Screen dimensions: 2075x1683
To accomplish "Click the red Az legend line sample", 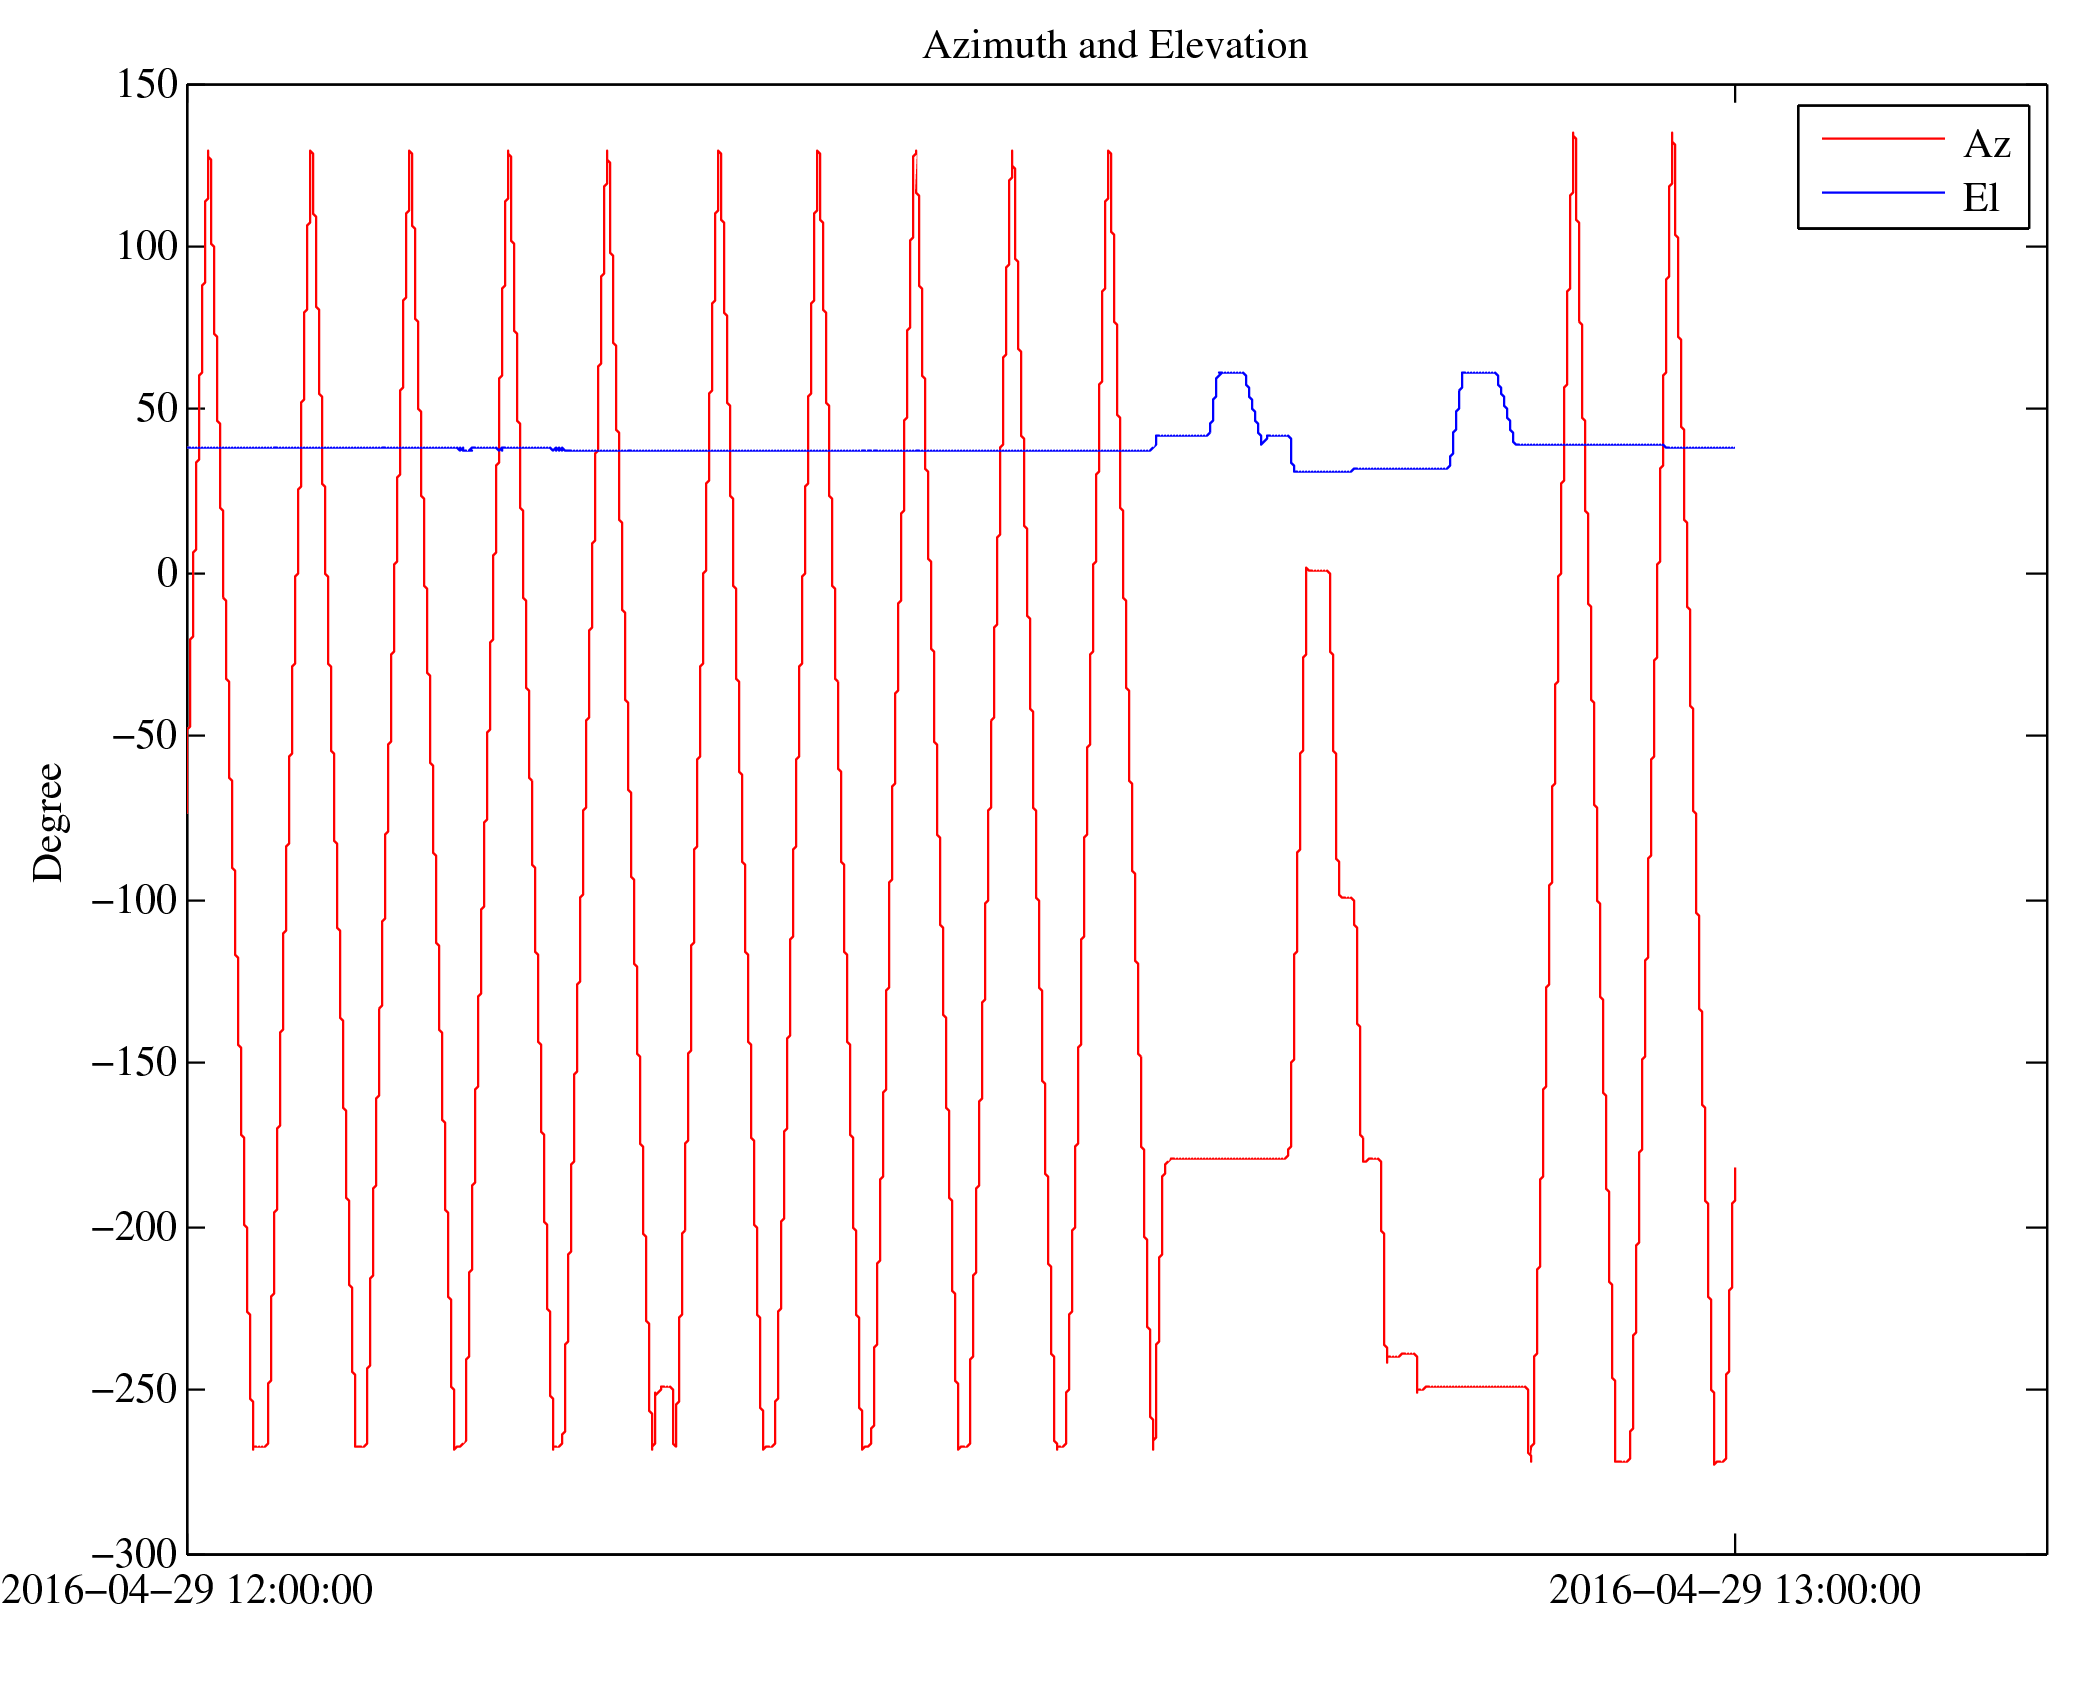I will click(x=1882, y=139).
